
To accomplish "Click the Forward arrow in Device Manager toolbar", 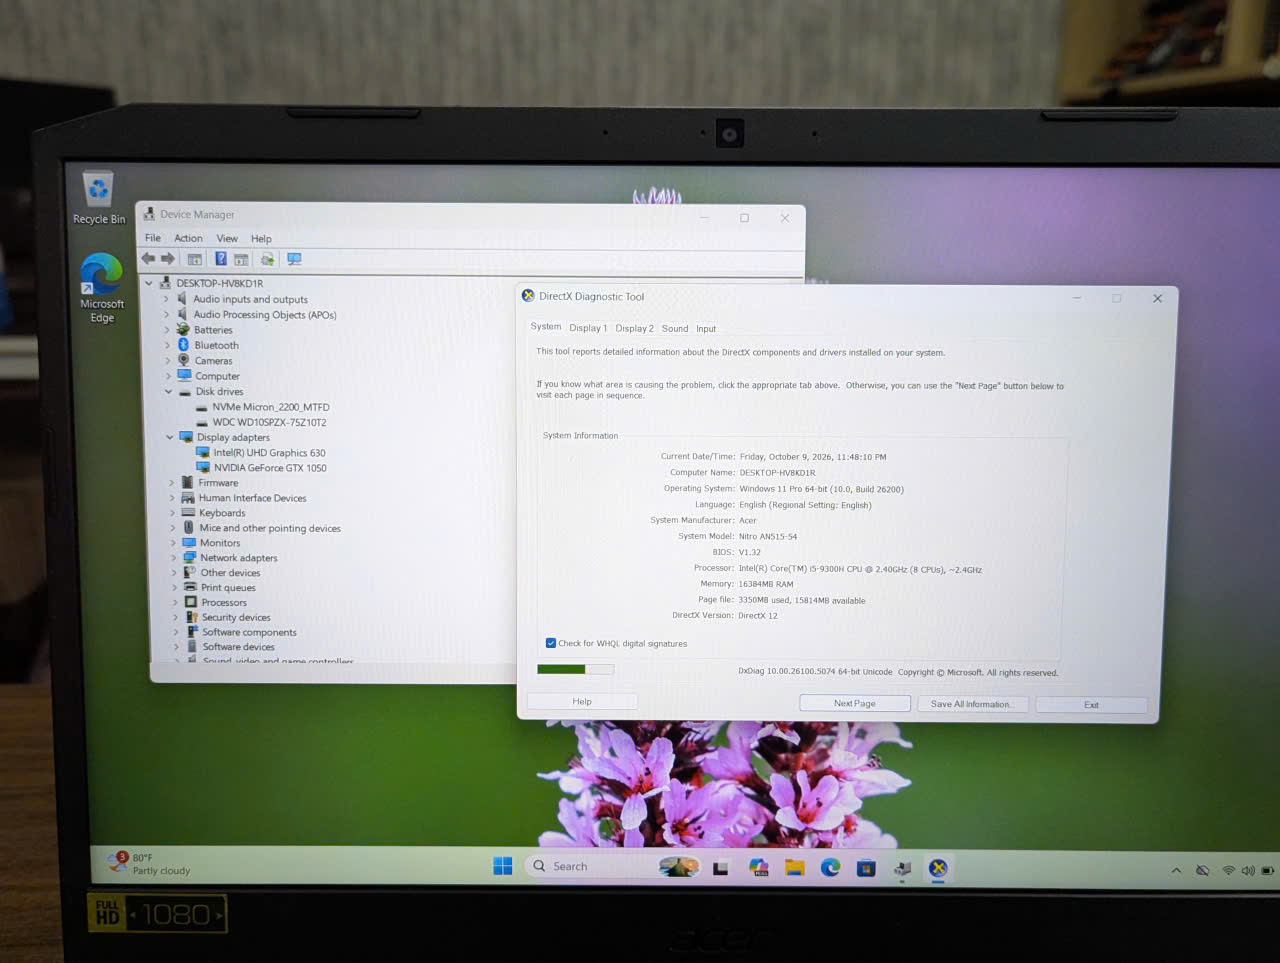I will click(x=168, y=259).
